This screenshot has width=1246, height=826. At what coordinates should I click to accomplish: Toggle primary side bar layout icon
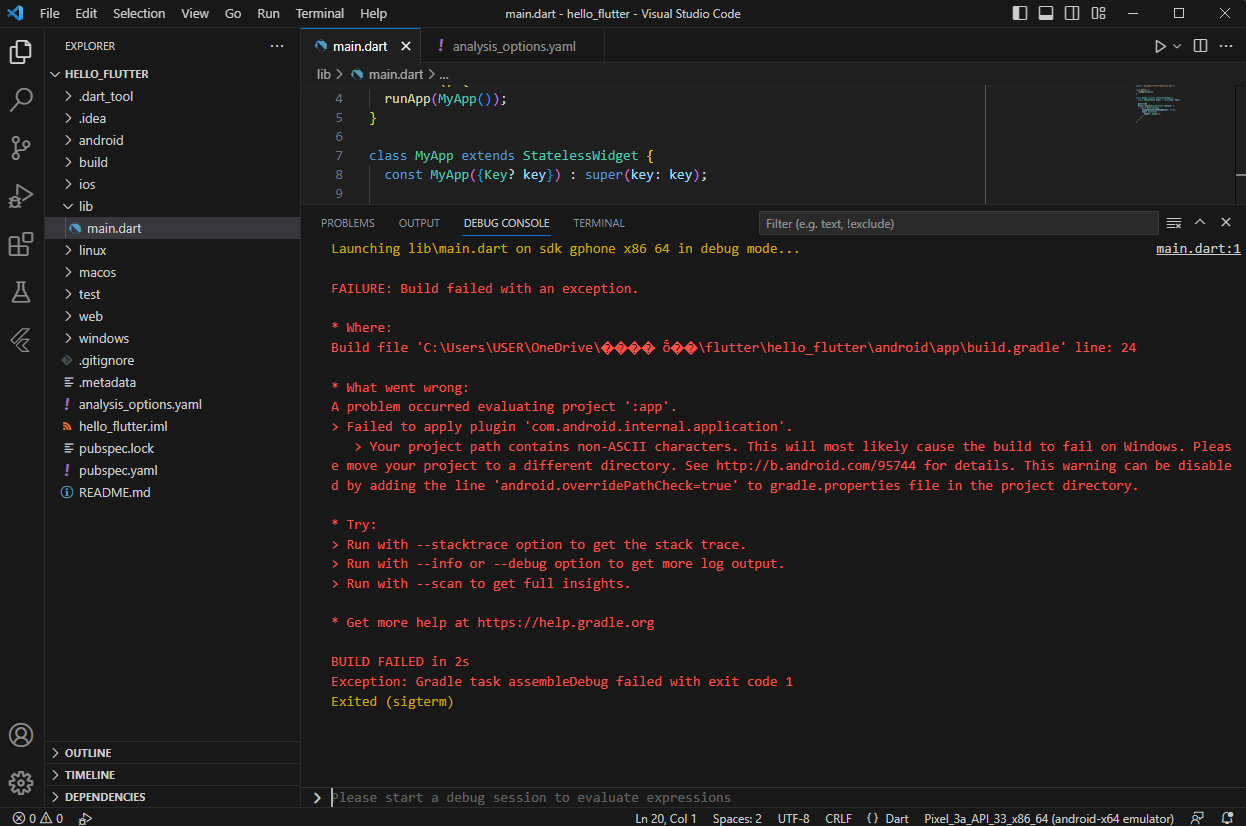pyautogui.click(x=1020, y=13)
